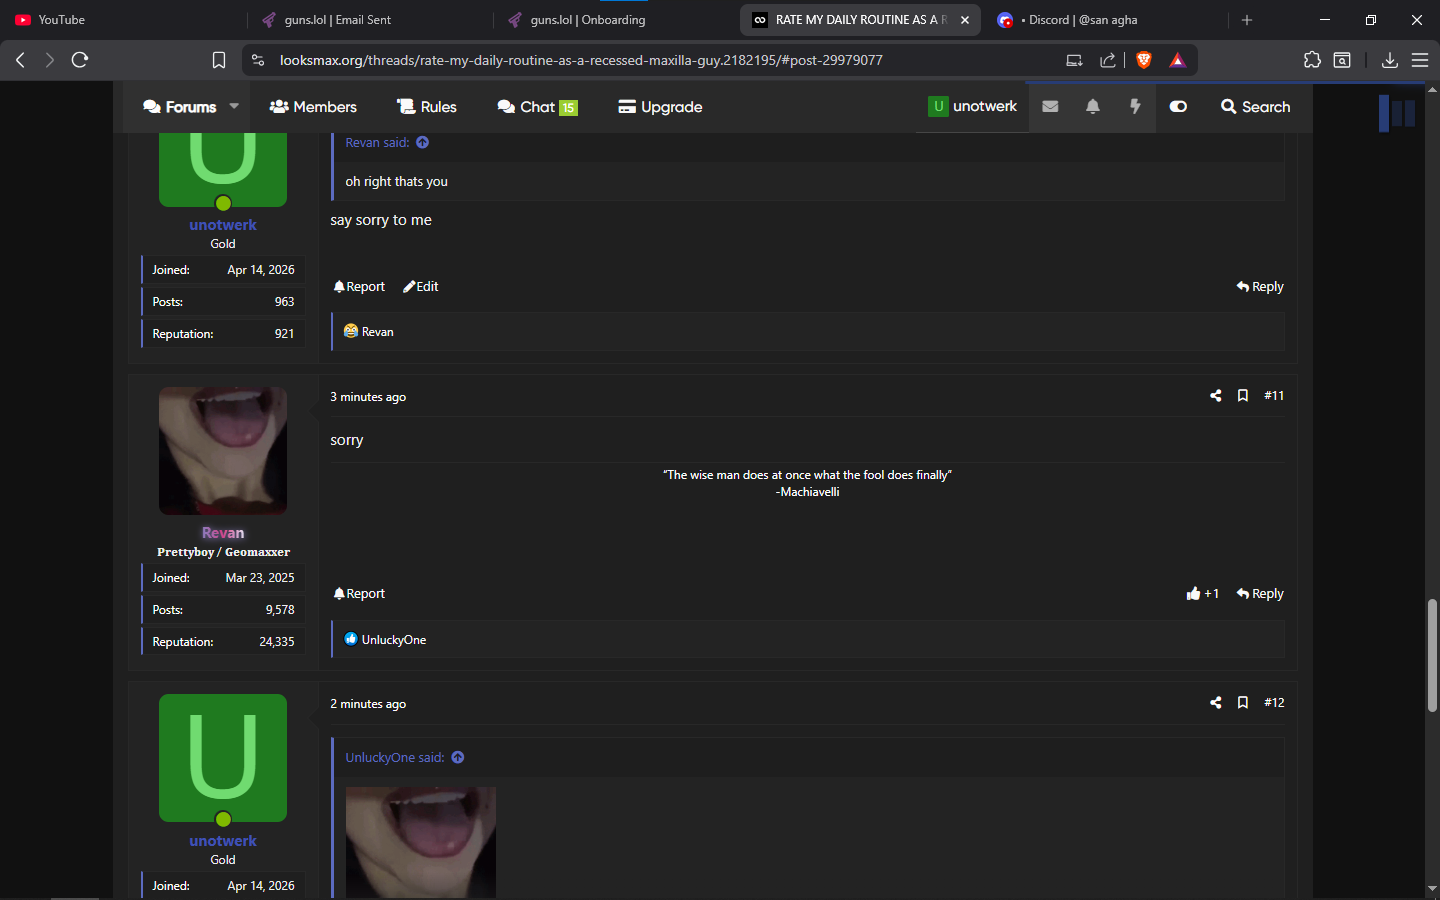Click the page vertical scrollbar thumb

[1433, 655]
